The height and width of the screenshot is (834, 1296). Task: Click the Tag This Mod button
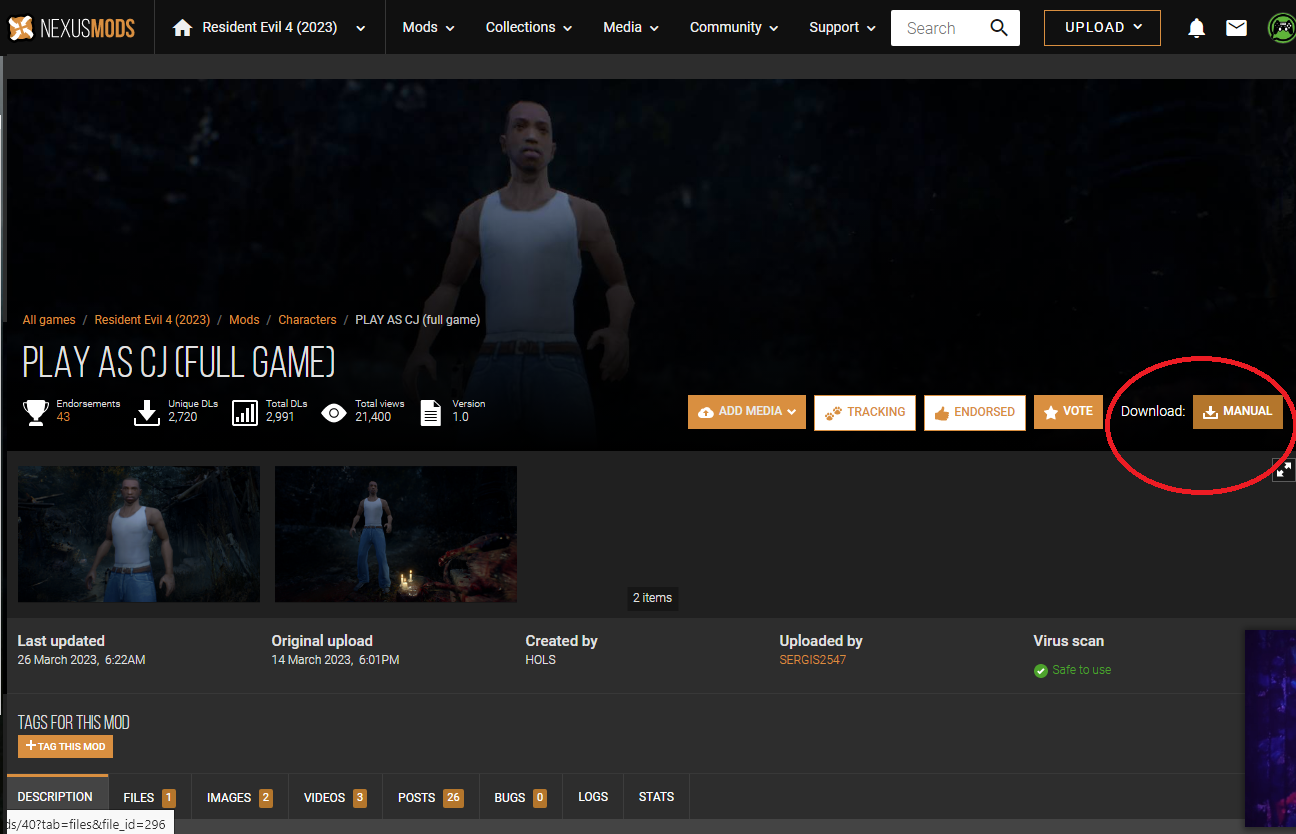click(x=65, y=747)
